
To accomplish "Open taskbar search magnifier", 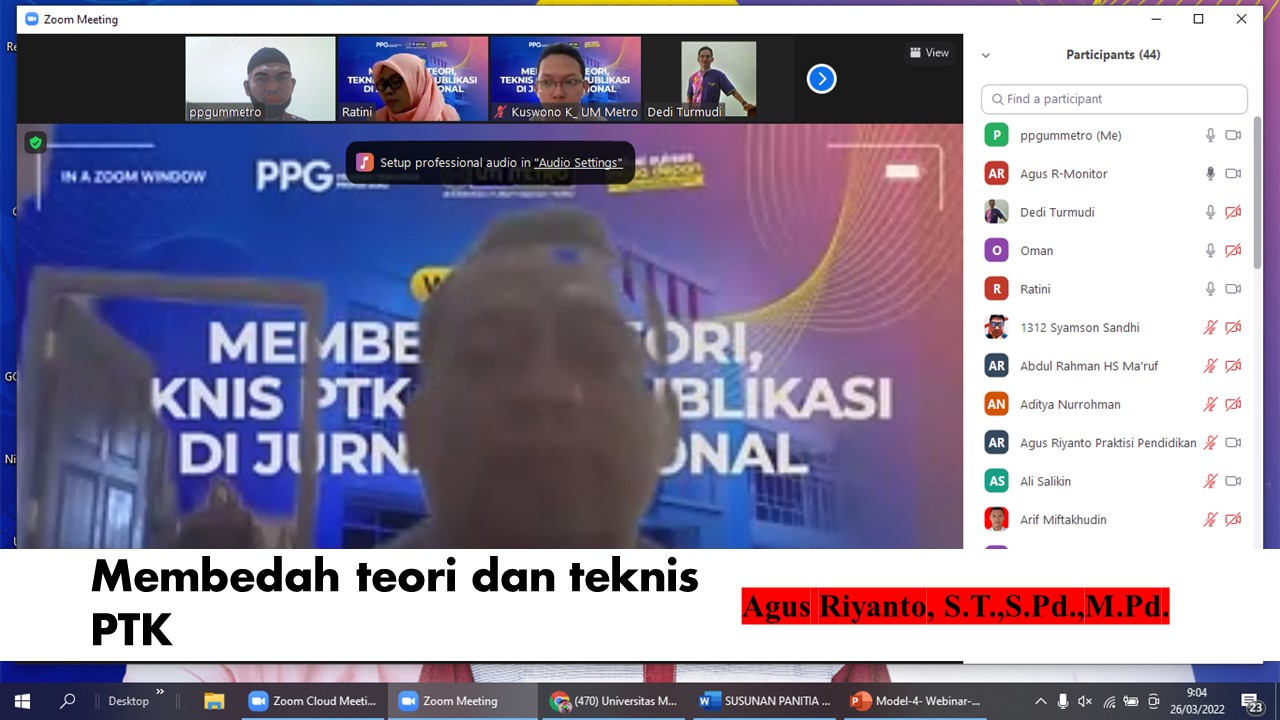I will (x=68, y=701).
